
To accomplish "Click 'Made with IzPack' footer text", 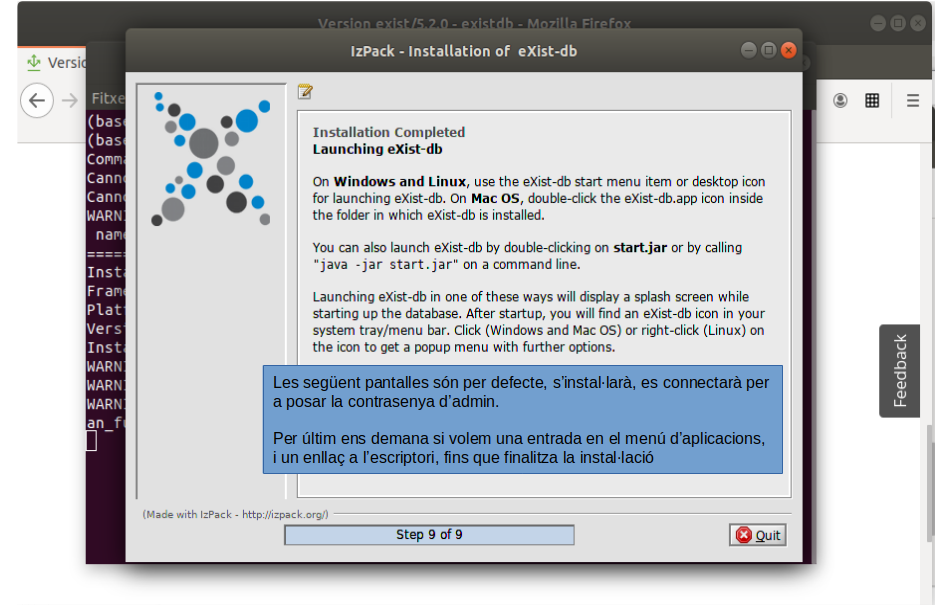I will tap(236, 514).
